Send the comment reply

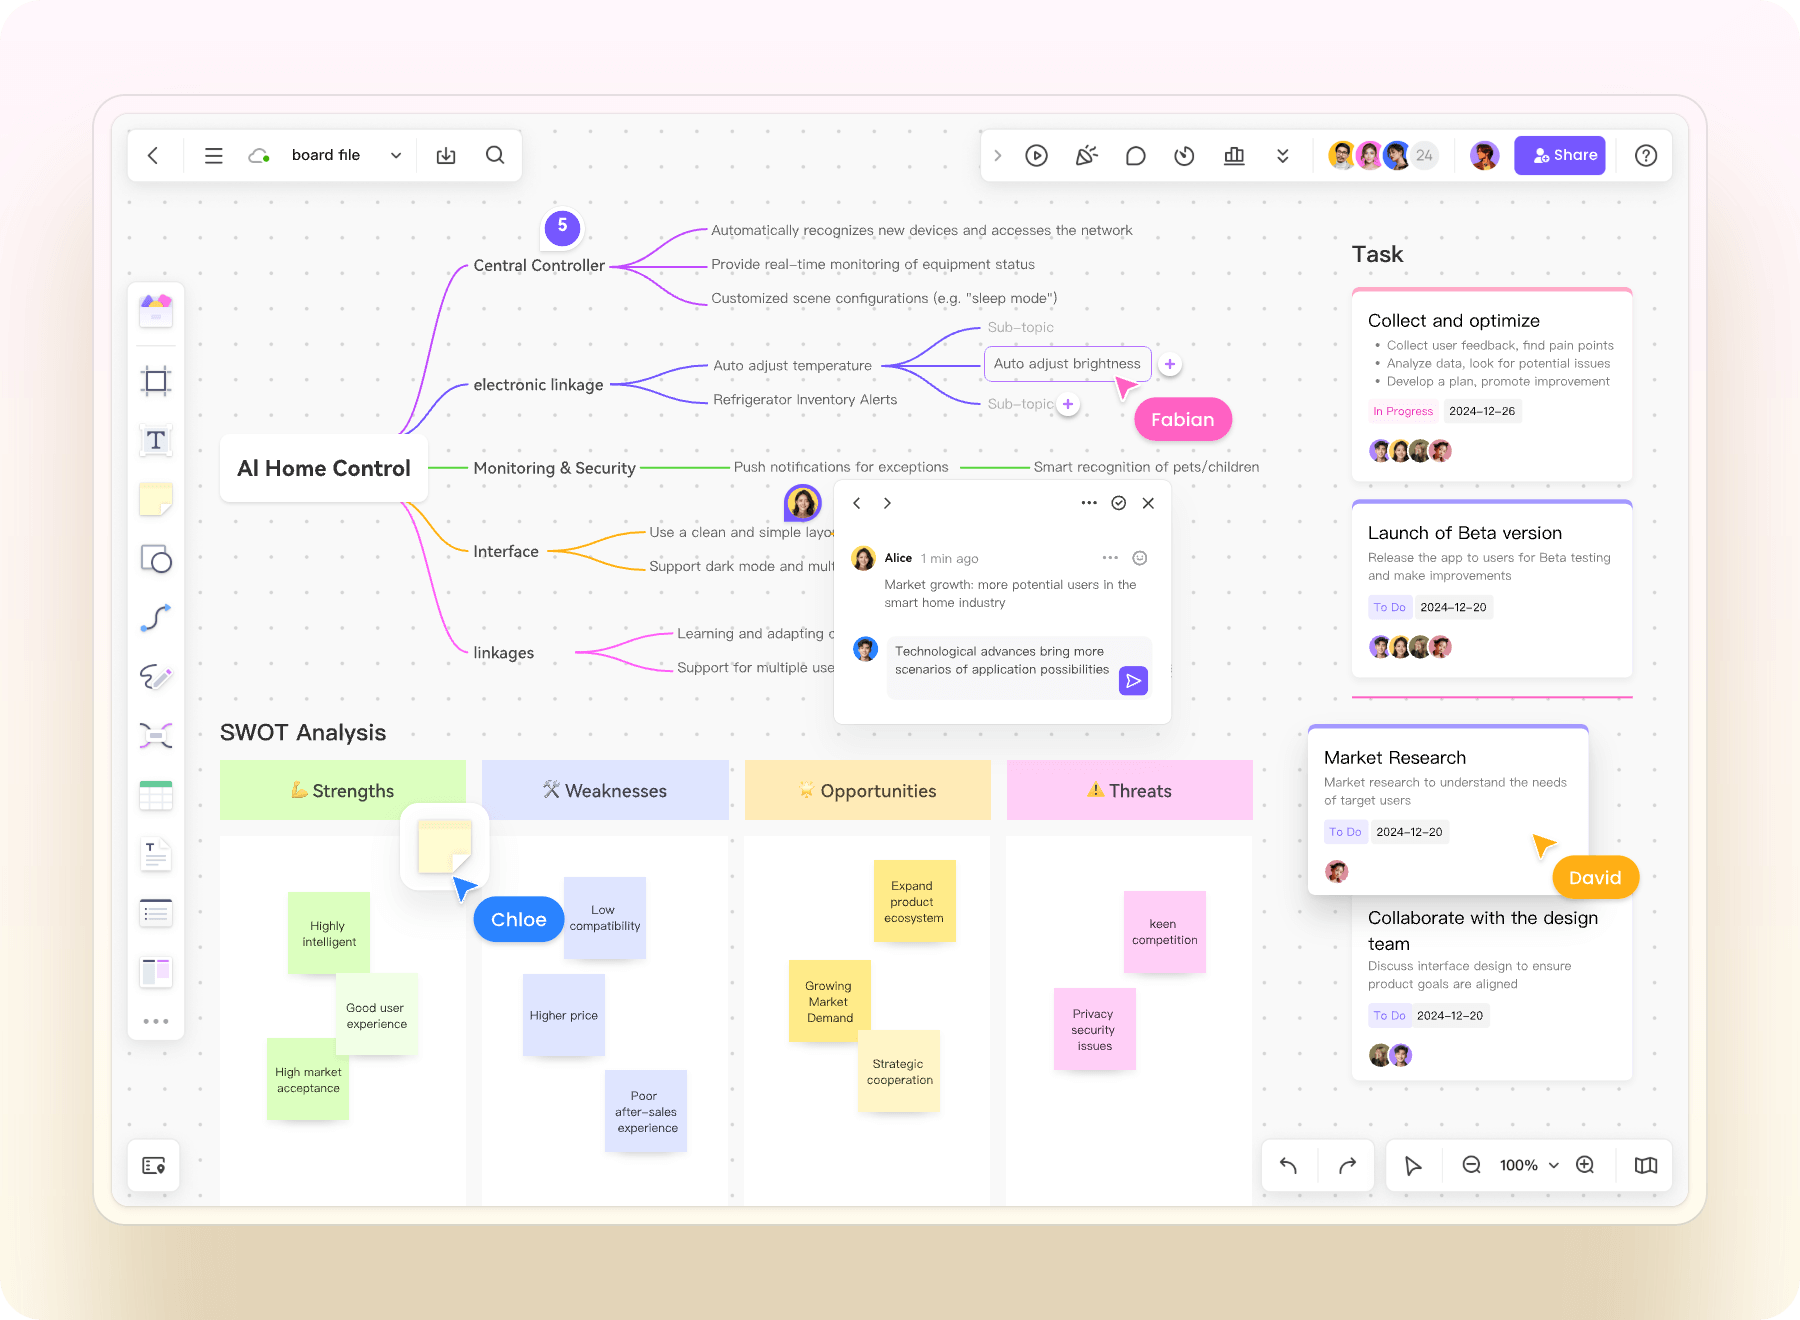point(1133,681)
